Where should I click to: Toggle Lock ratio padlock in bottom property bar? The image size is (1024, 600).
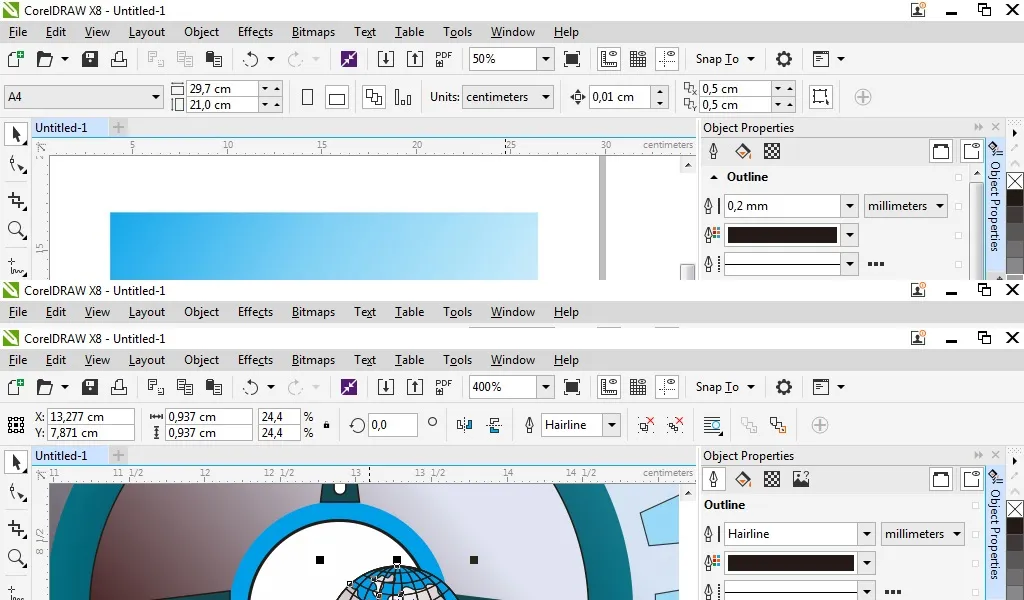pos(327,424)
